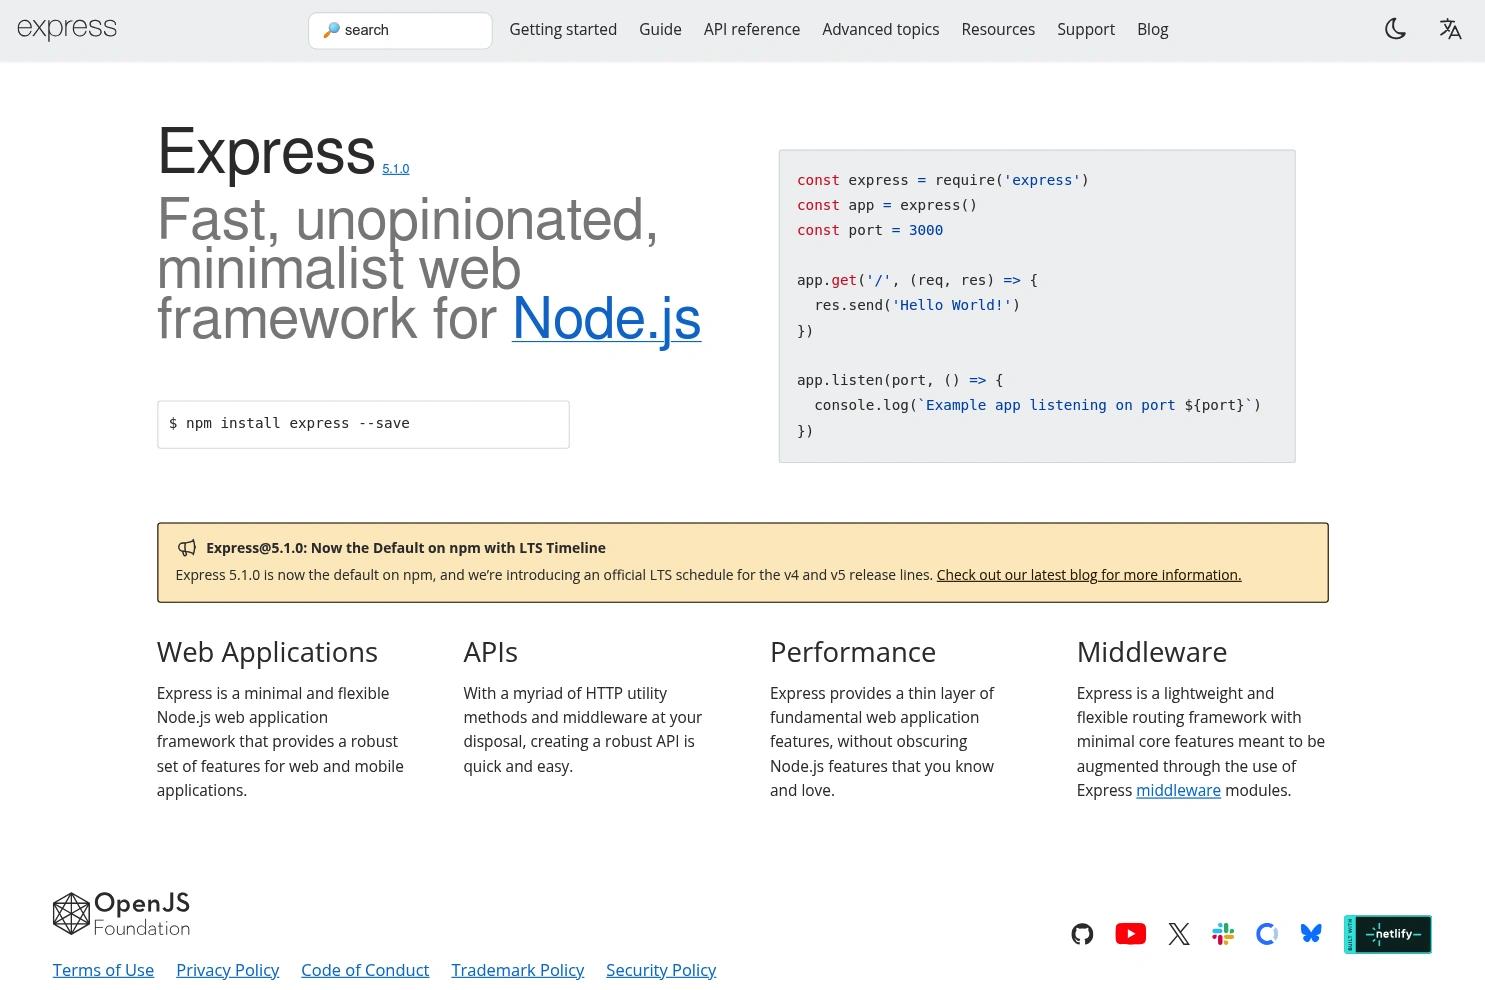Viewport: 1485px width, 990px height.
Task: Open the Getting started menu
Action: (x=563, y=29)
